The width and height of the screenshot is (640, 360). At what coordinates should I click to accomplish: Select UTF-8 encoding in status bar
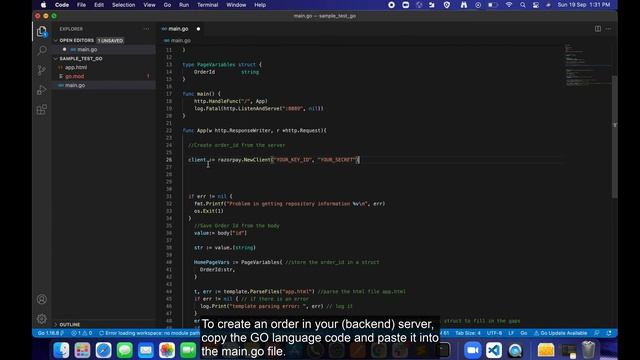click(494, 333)
